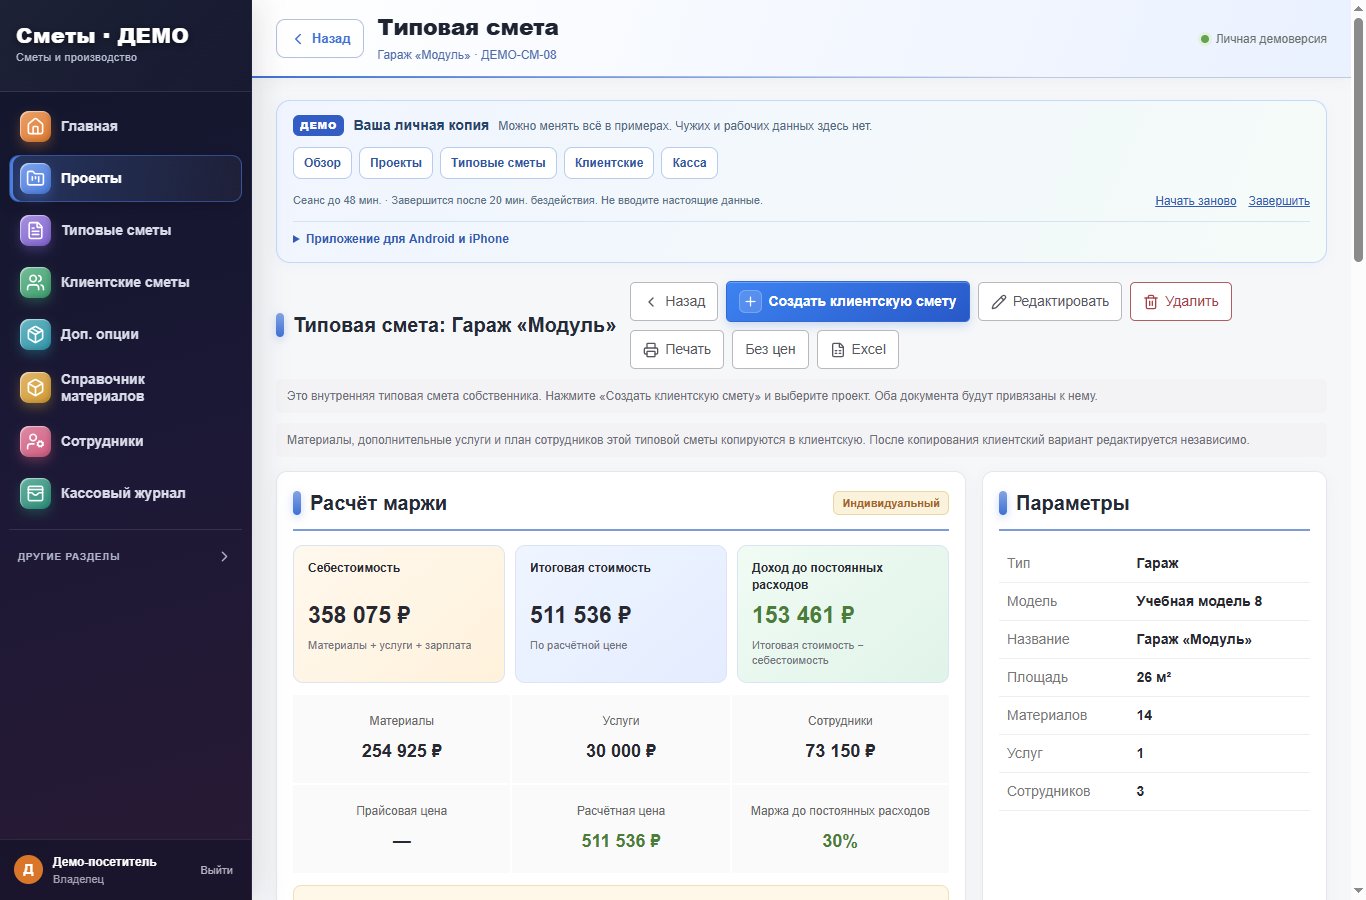Screen dimensions: 1366x900
Task: Click the Сотрудники sidebar icon
Action: (35, 441)
